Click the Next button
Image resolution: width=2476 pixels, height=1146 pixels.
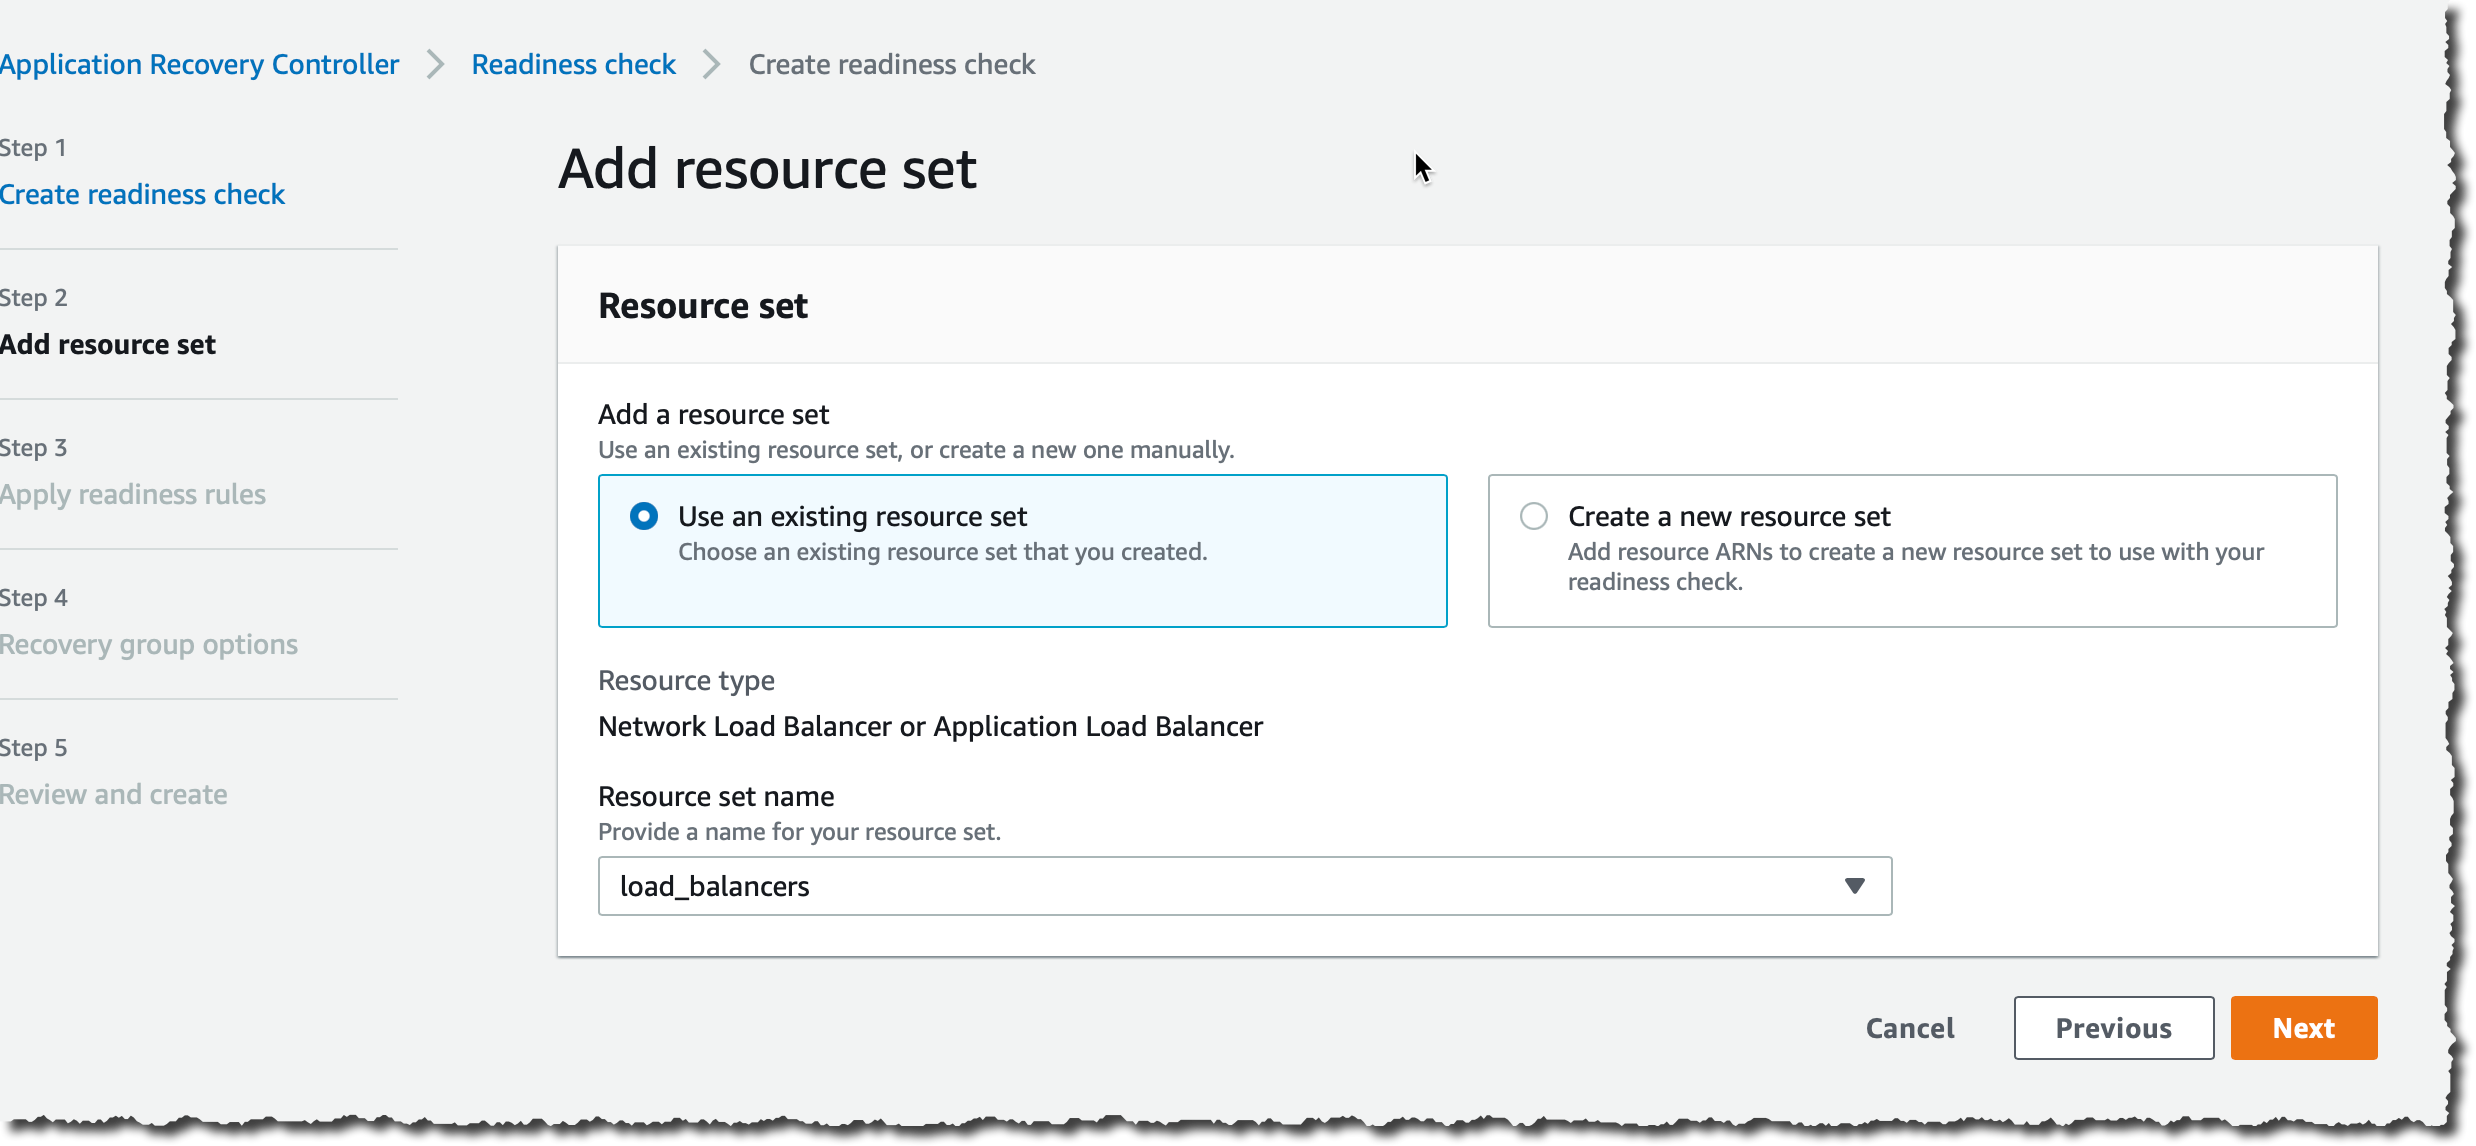pyautogui.click(x=2303, y=1028)
